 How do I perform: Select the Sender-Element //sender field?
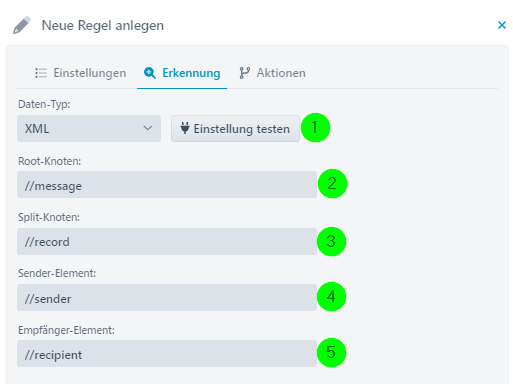(167, 298)
